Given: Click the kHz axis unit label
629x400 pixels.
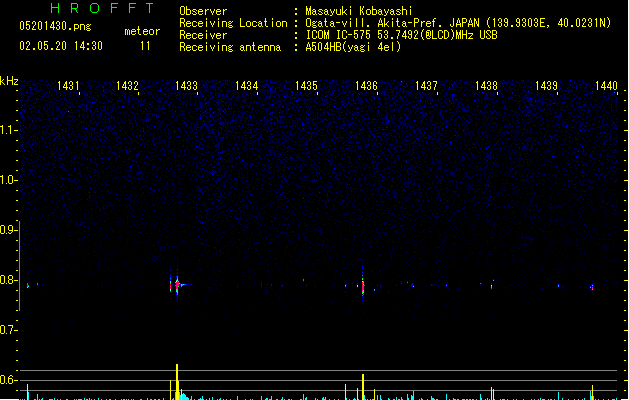Looking at the screenshot, I should [9, 81].
